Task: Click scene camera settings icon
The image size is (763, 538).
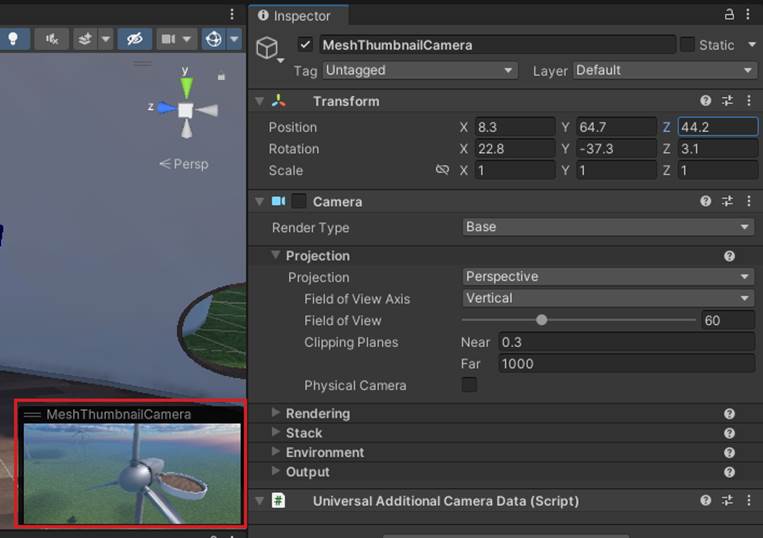Action: tap(168, 39)
